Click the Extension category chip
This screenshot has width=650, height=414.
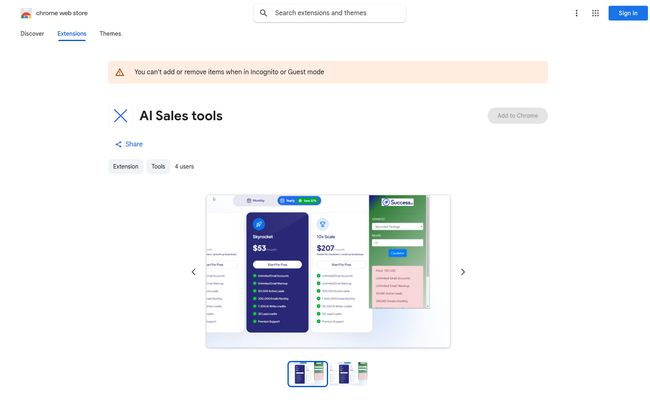pyautogui.click(x=126, y=167)
